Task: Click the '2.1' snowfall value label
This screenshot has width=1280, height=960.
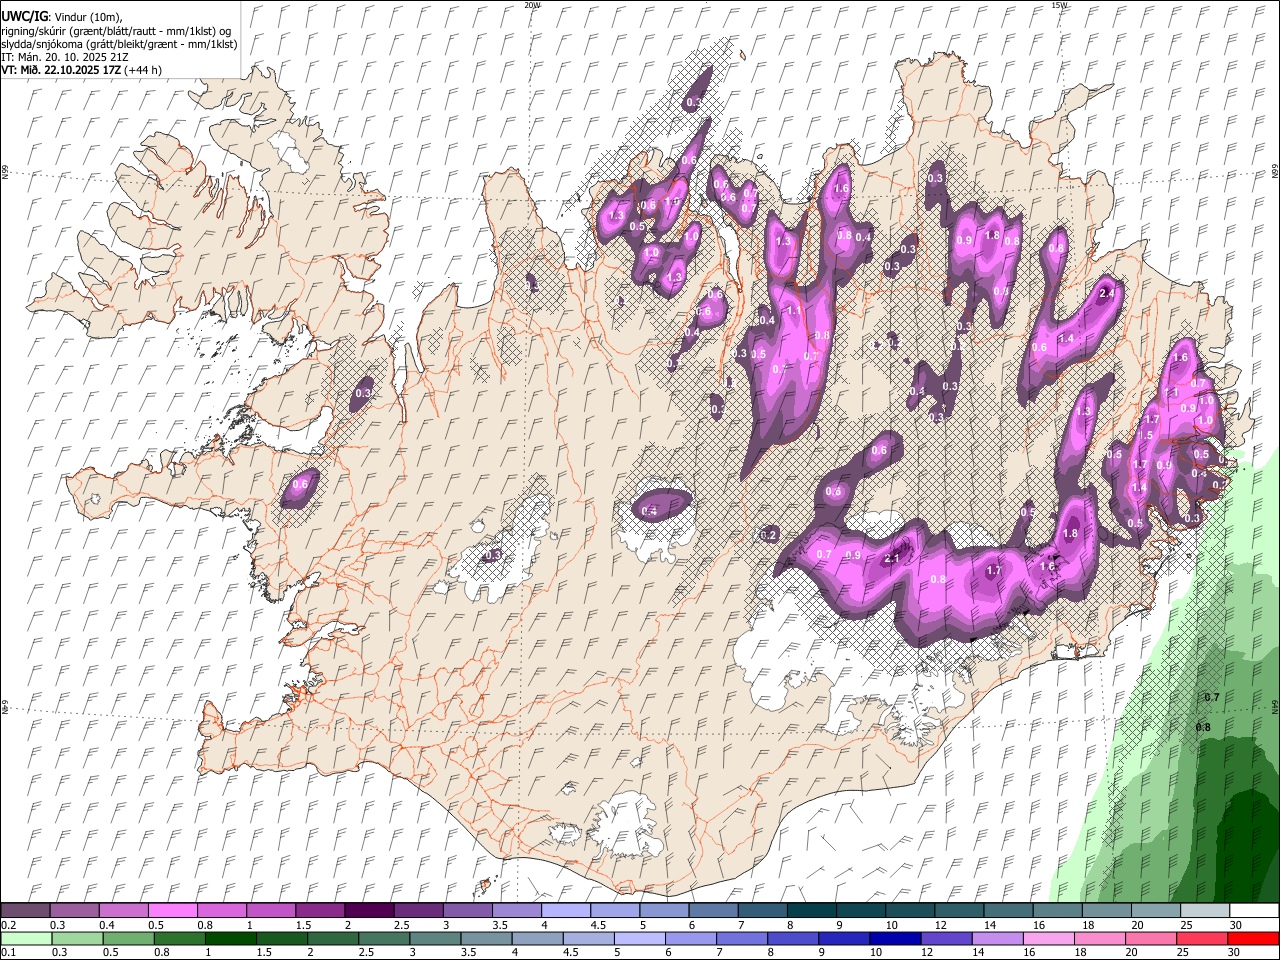Action: pos(892,559)
